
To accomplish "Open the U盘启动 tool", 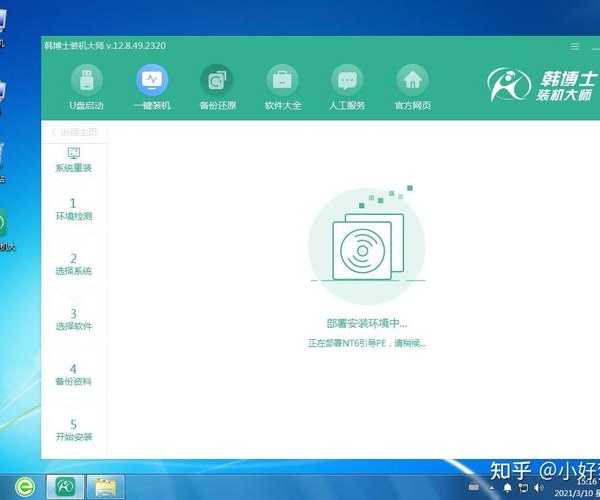I will [x=88, y=86].
